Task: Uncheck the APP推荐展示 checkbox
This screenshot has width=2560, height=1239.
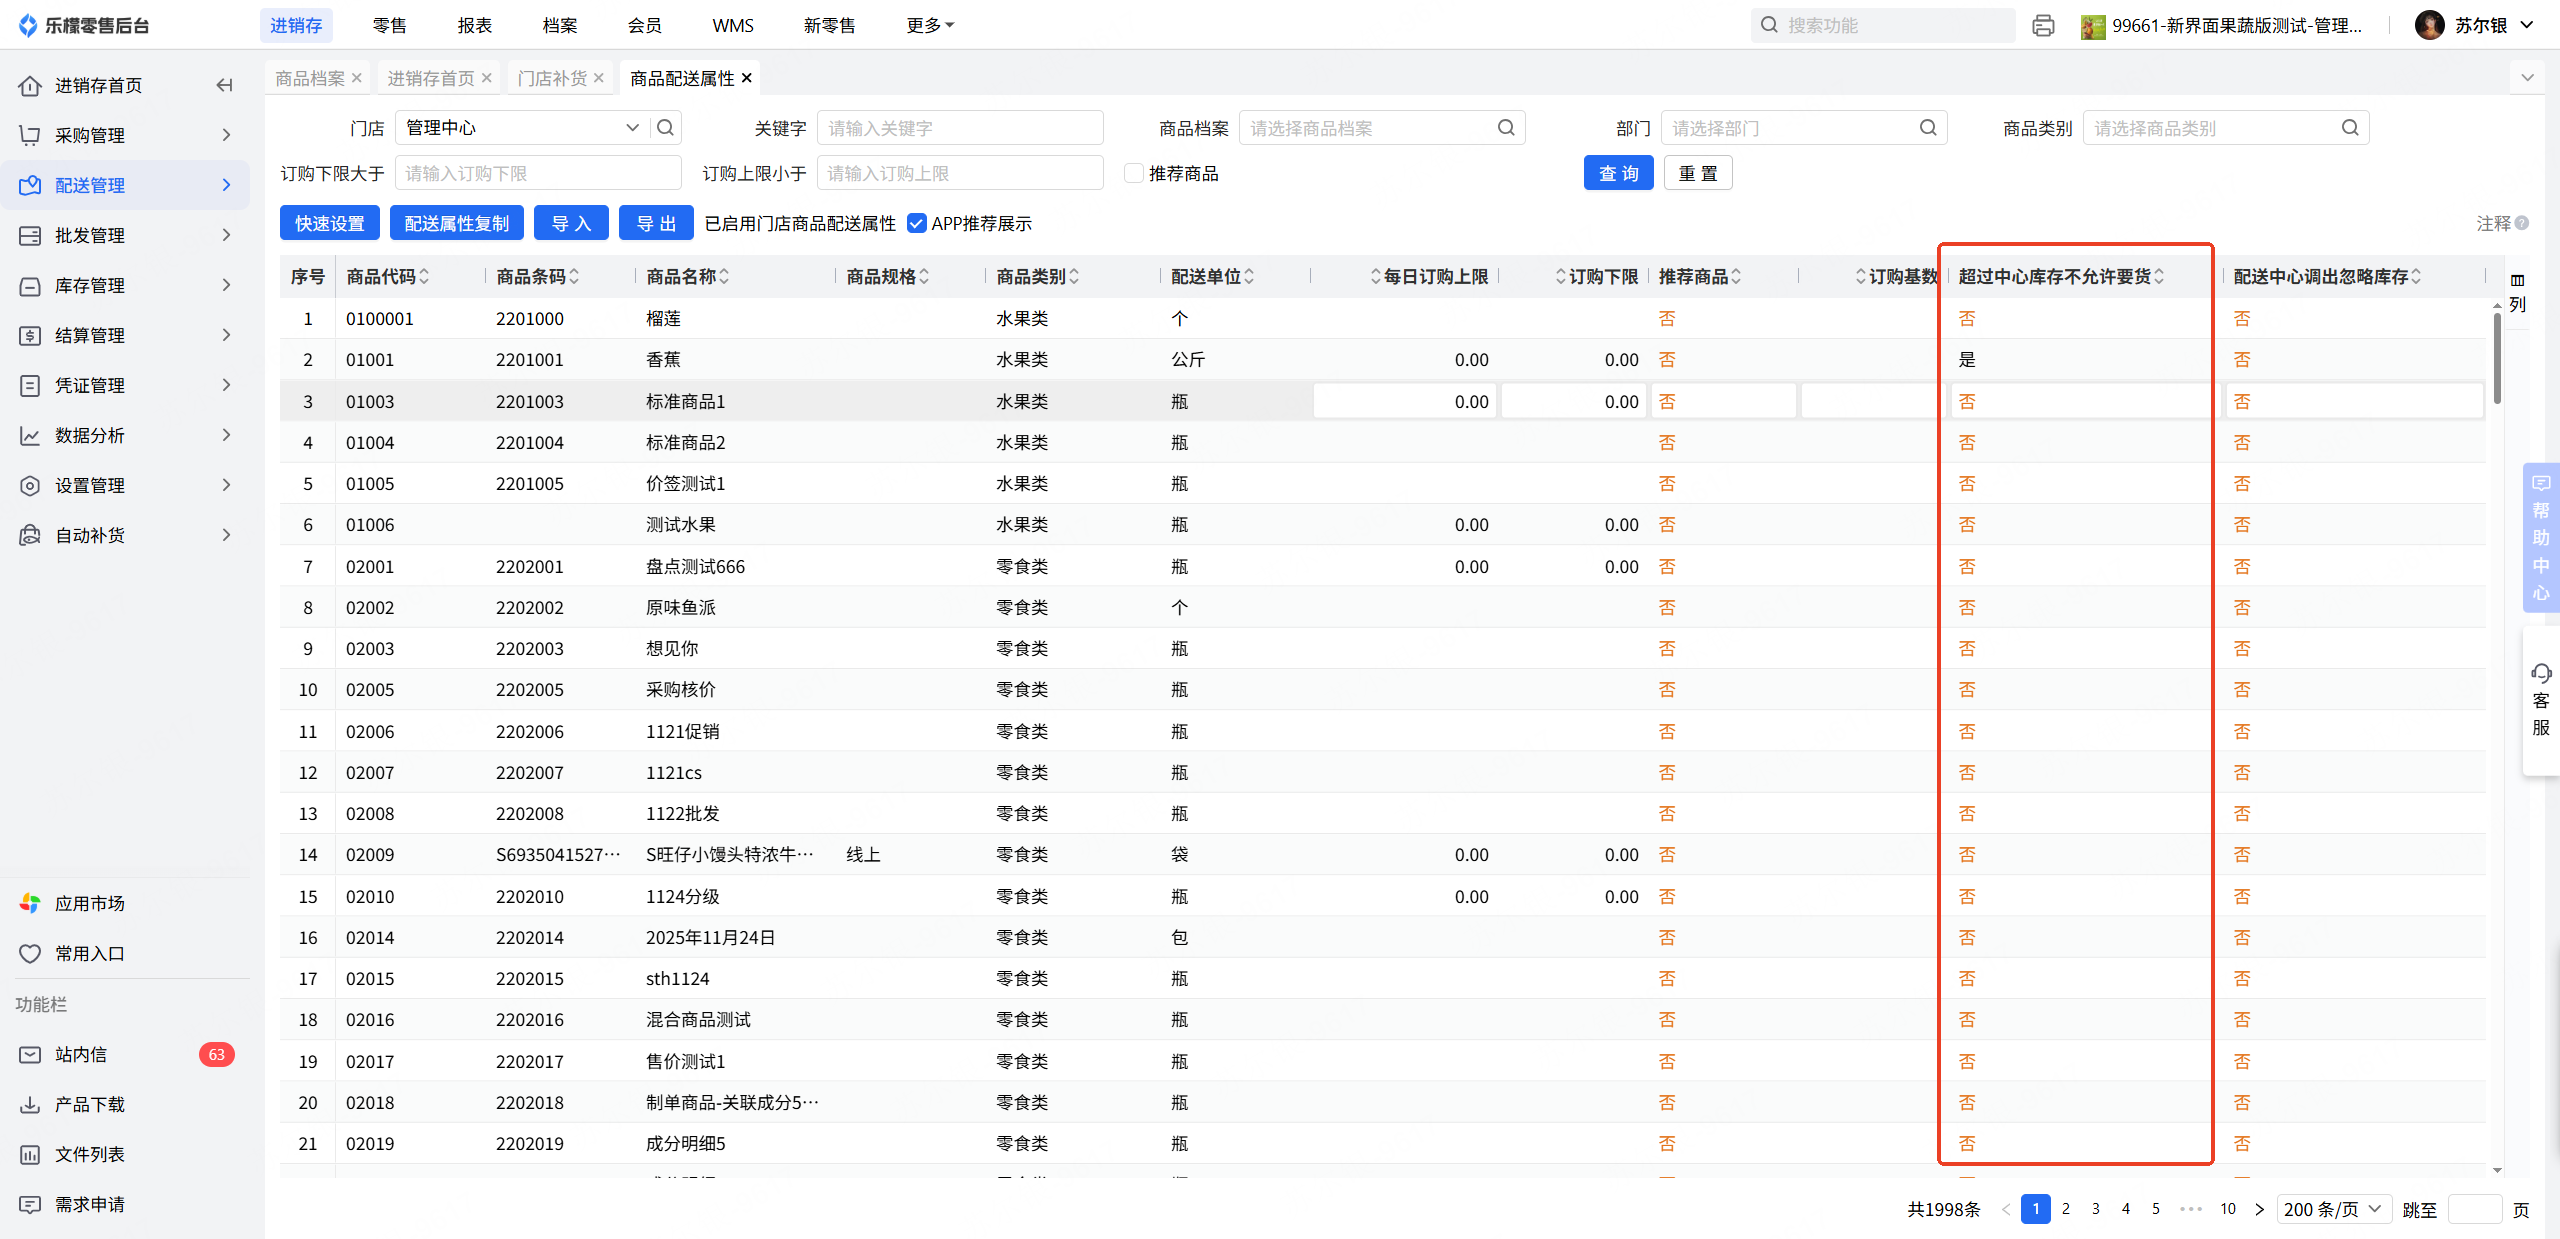Action: coord(916,223)
